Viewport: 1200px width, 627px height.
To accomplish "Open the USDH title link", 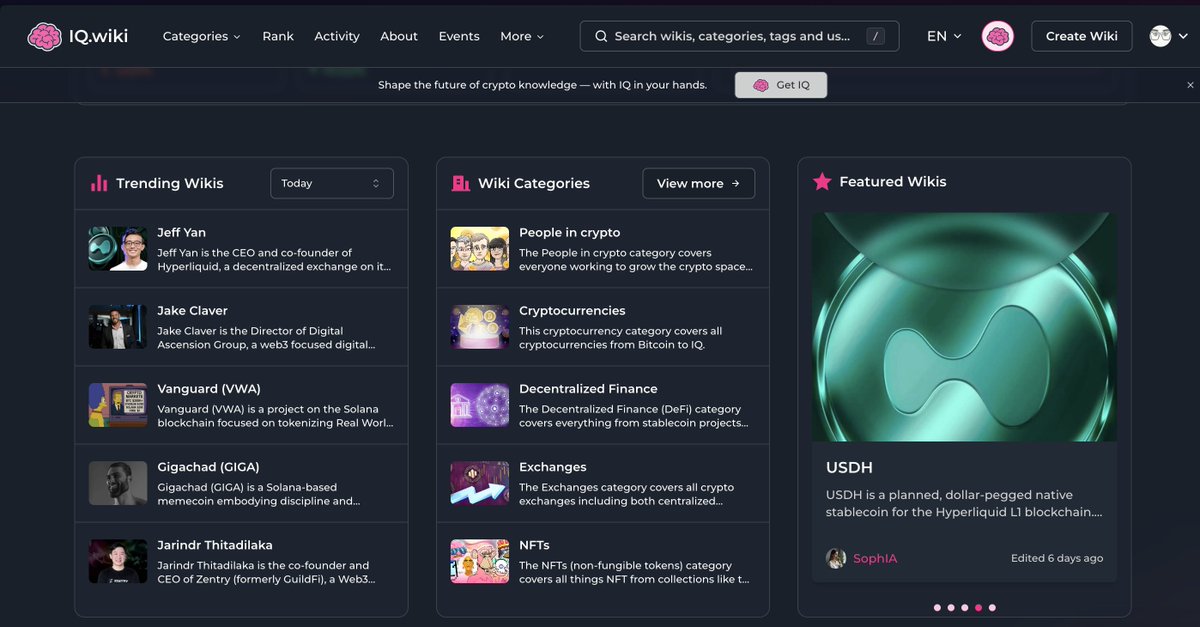I will click(850, 467).
